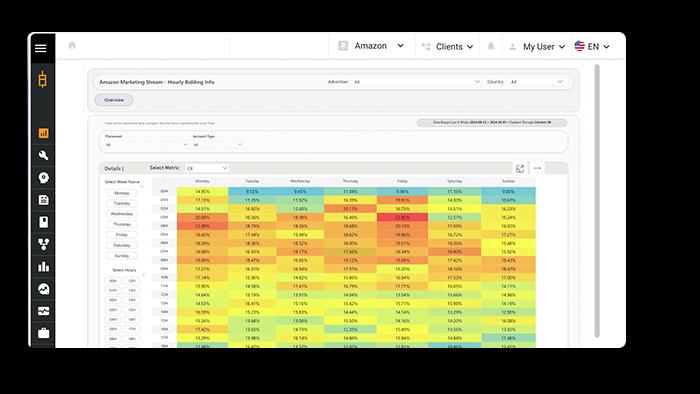Viewport: 700px width, 394px height.
Task: Click the notification bell icon
Action: [491, 46]
